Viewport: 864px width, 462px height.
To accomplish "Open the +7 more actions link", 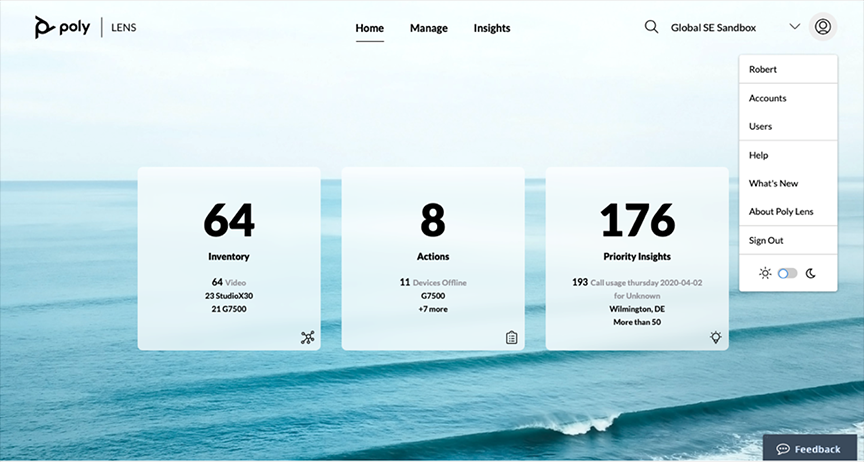I will click(x=433, y=309).
